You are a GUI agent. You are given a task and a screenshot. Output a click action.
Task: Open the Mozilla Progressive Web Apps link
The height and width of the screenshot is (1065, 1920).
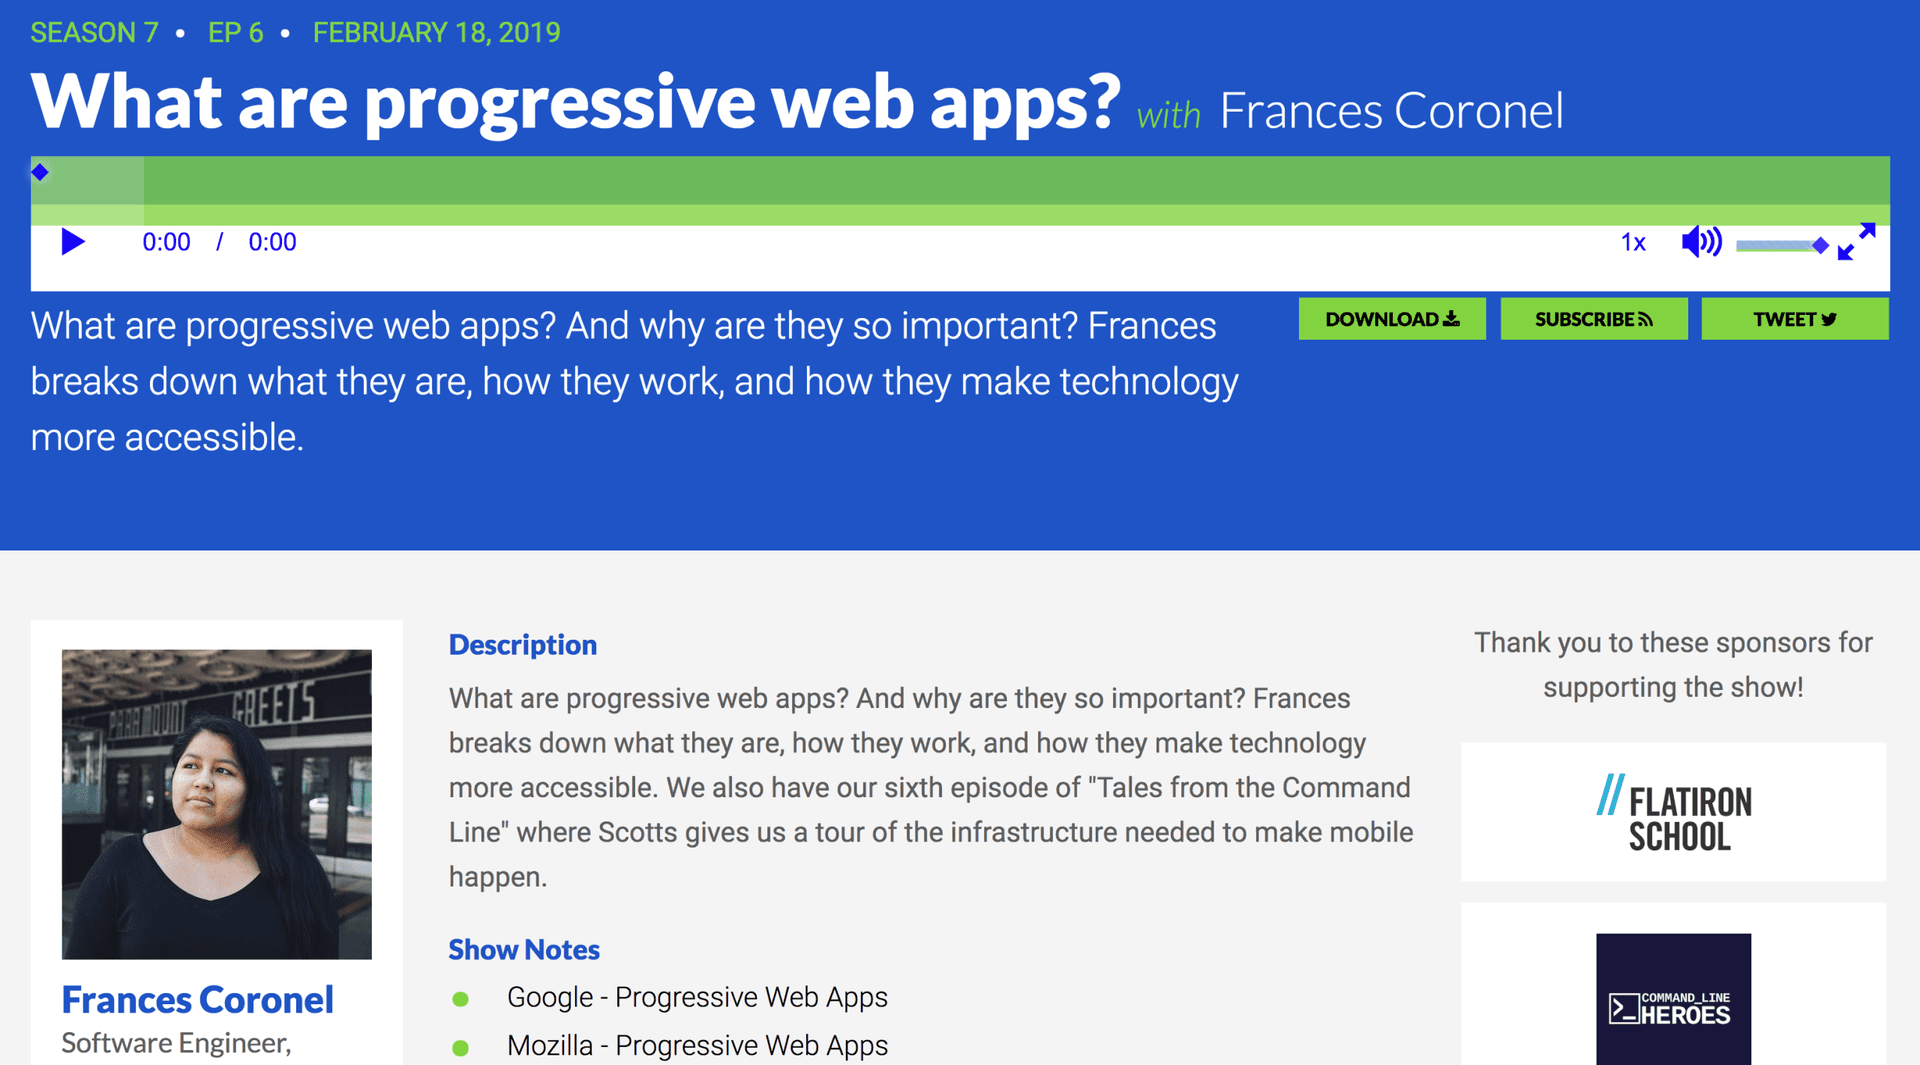point(698,1045)
